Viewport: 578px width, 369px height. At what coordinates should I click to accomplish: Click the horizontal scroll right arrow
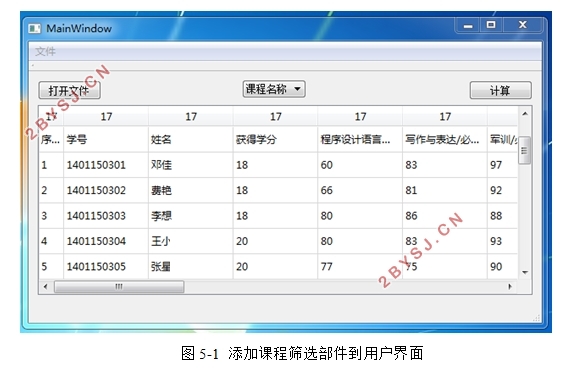point(510,286)
